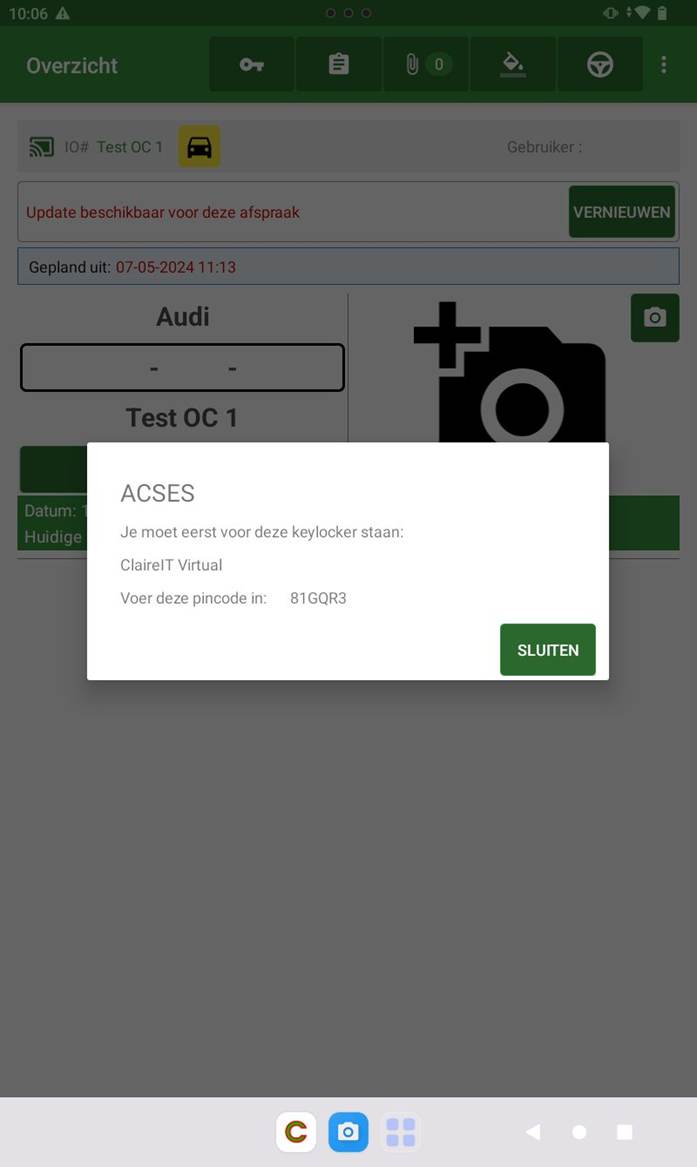697x1167 pixels.
Task: Open the key icon in the toolbar
Action: click(x=251, y=65)
